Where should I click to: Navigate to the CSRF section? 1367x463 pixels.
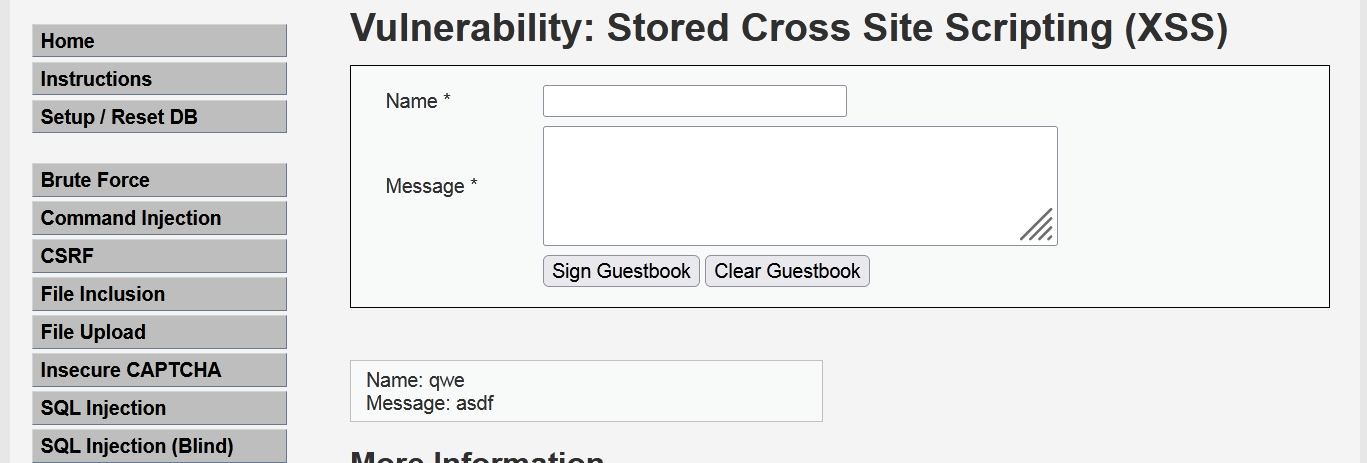pyautogui.click(x=159, y=256)
